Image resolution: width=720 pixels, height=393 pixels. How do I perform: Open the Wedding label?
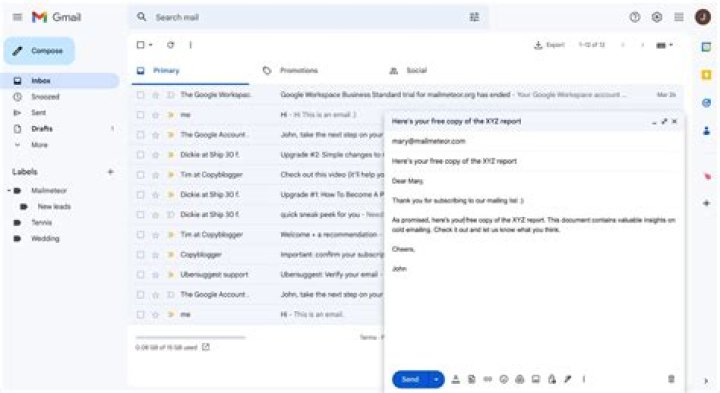point(45,239)
